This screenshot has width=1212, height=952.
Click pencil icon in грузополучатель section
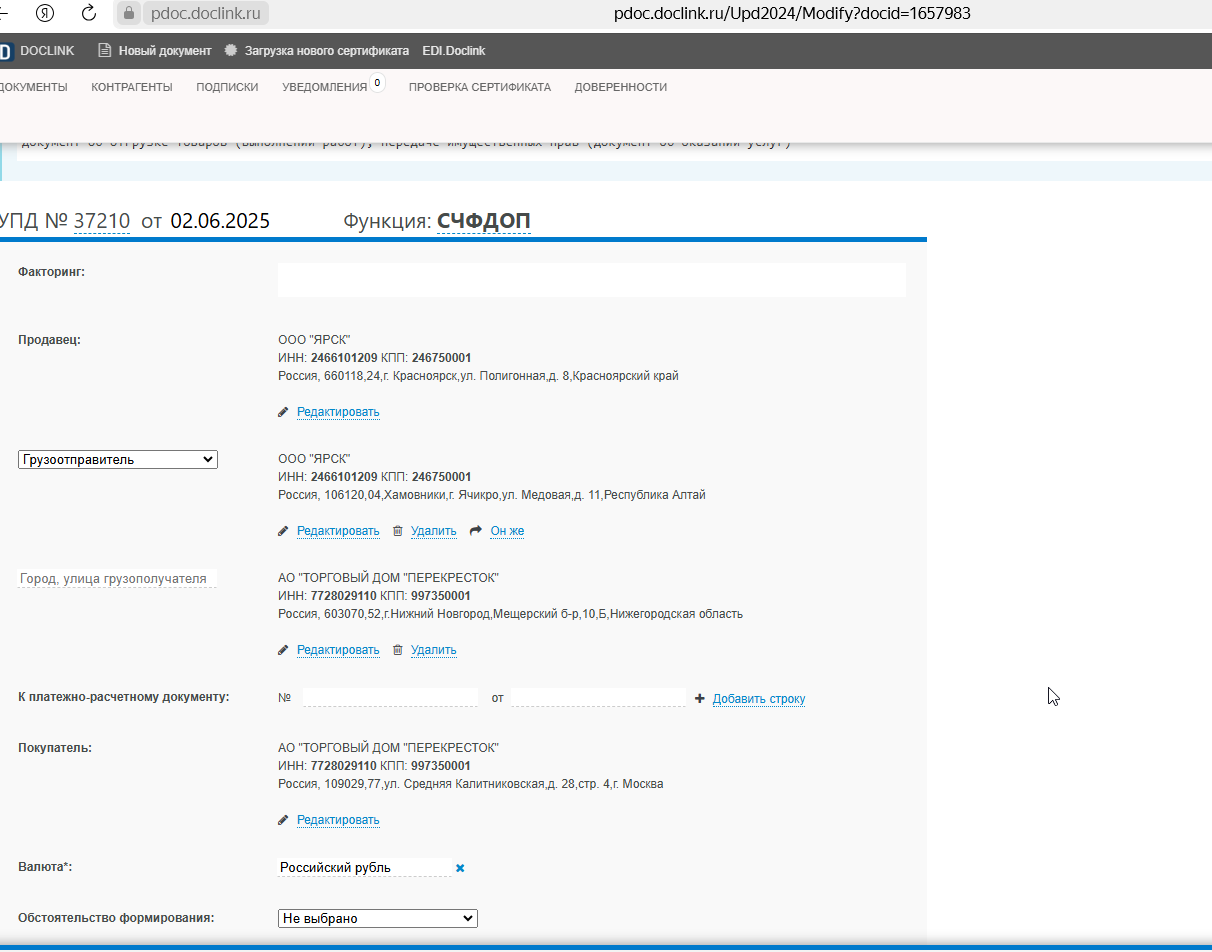click(283, 650)
